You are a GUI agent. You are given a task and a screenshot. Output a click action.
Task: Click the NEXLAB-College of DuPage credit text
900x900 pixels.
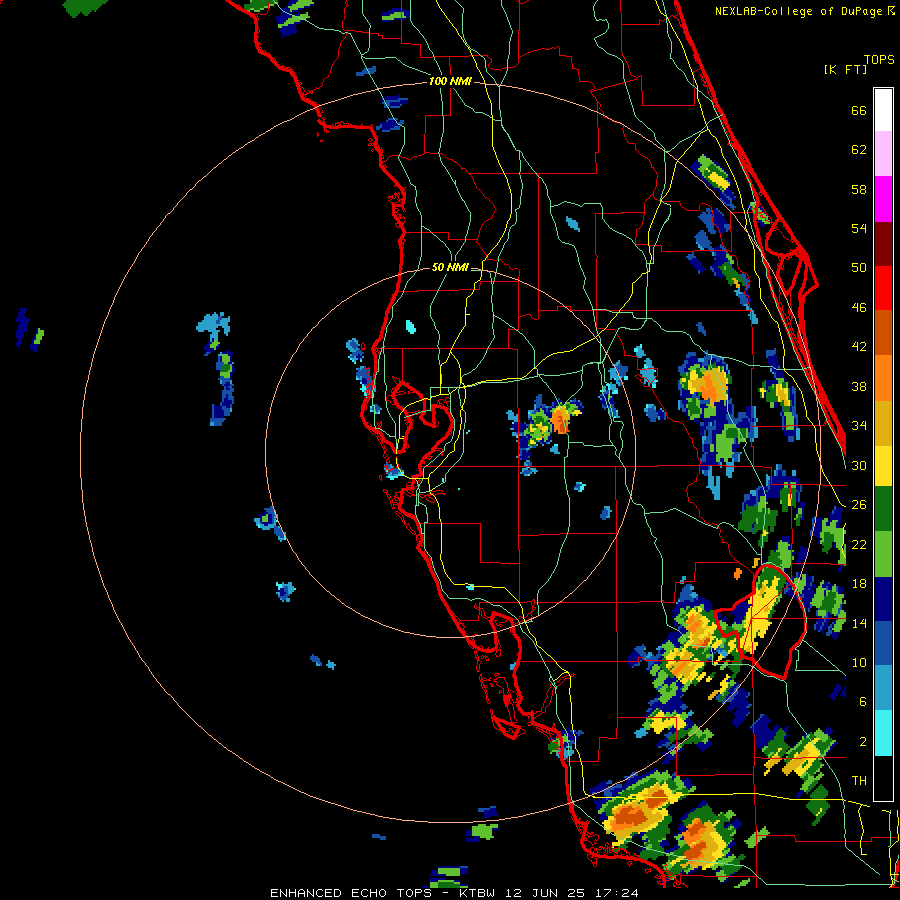[798, 11]
